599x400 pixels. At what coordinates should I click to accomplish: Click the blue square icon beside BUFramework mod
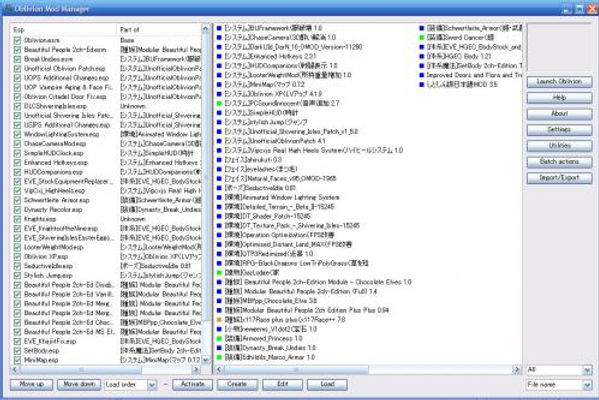pos(219,28)
